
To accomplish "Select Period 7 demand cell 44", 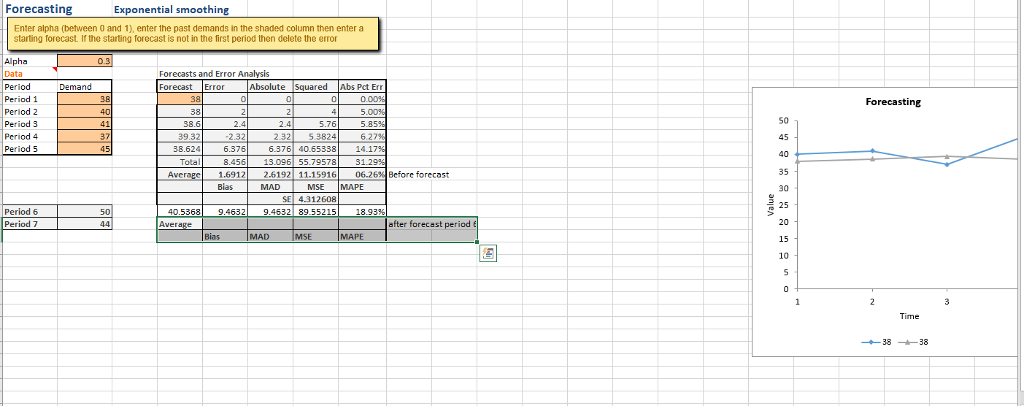I will [85, 224].
